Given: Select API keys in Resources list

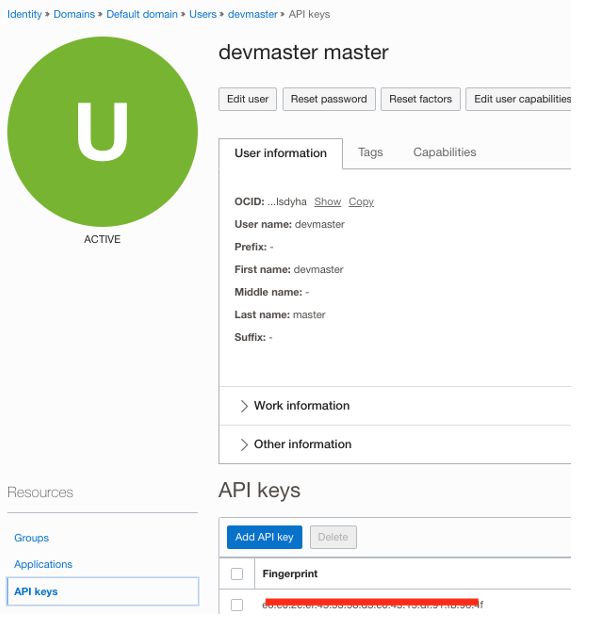Looking at the screenshot, I should click(x=102, y=592).
